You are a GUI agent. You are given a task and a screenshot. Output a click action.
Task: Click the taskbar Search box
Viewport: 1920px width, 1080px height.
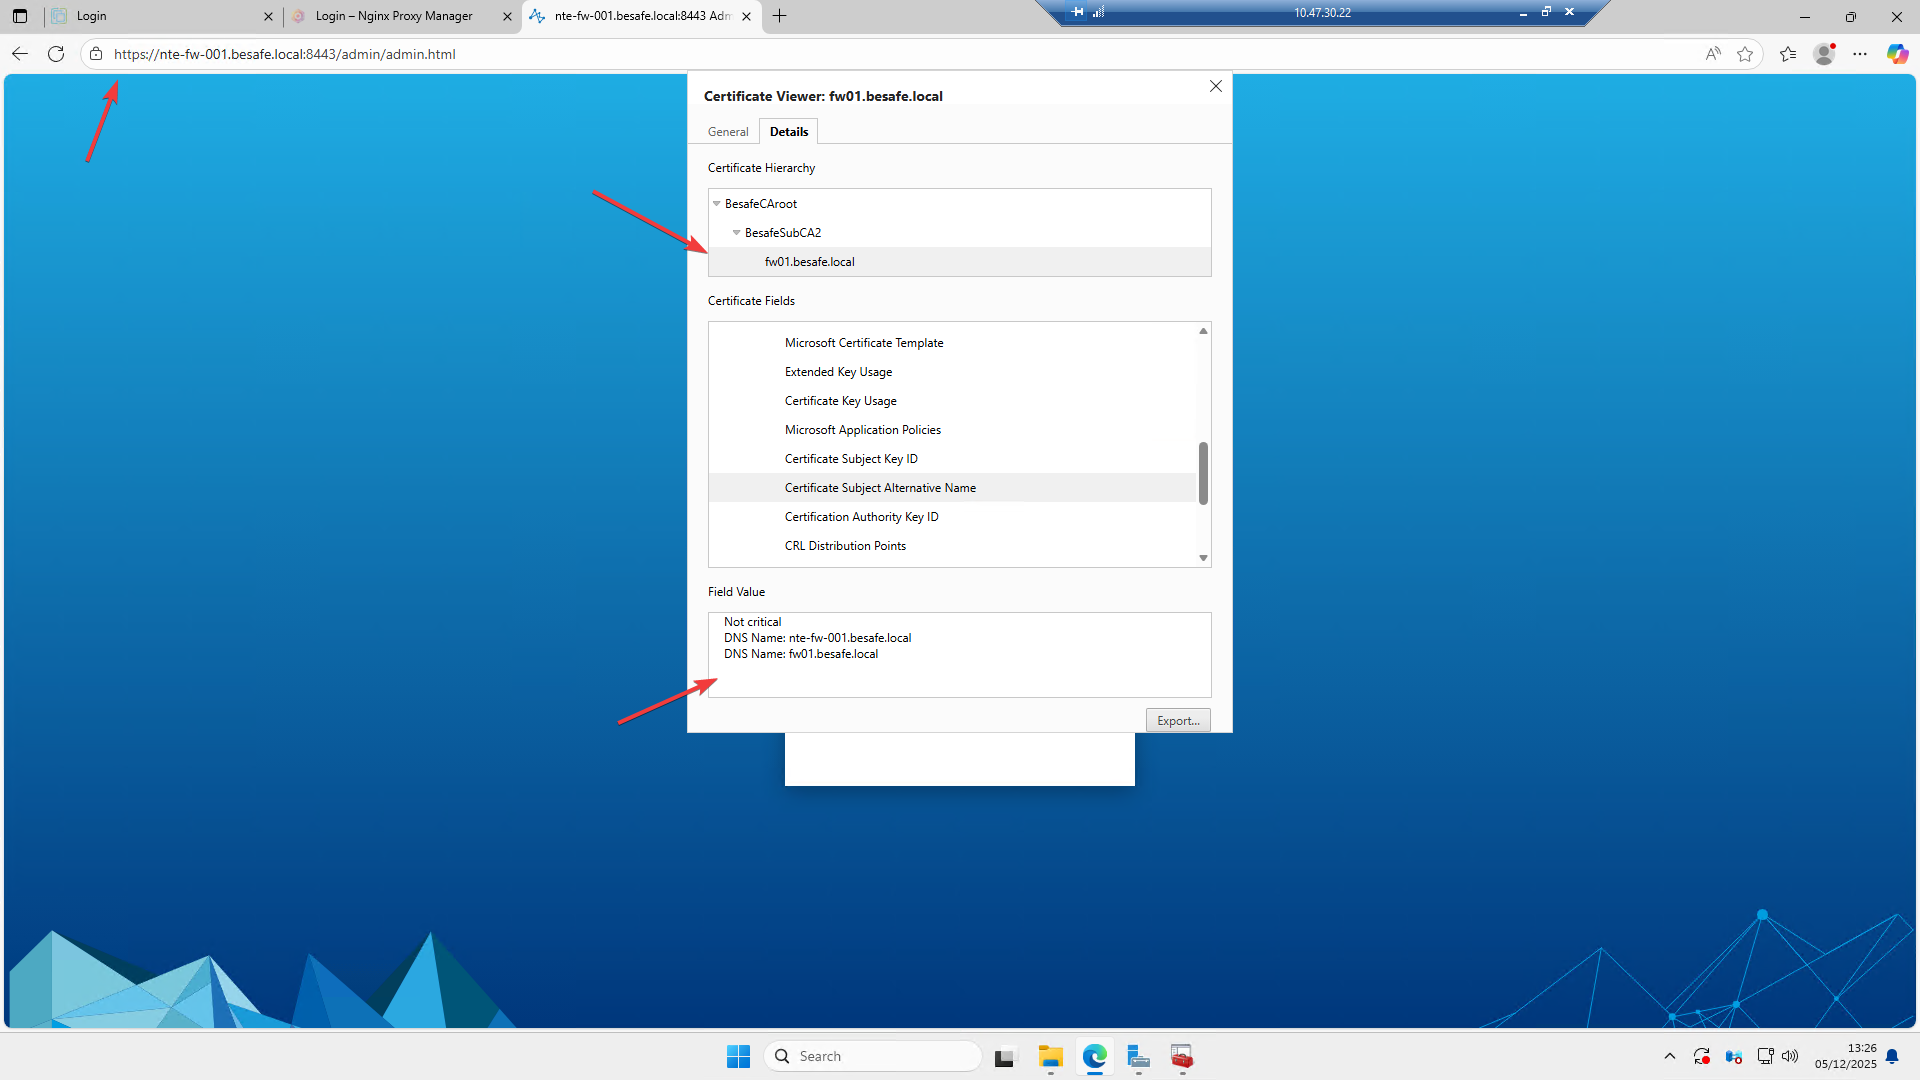click(872, 1056)
